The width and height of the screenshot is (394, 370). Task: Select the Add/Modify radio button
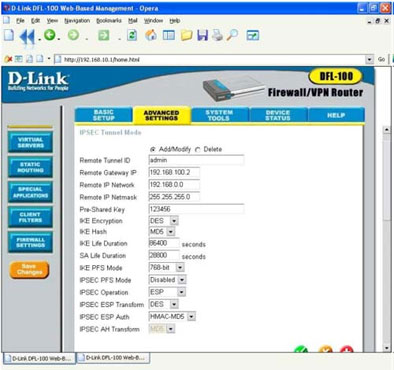[x=153, y=150]
